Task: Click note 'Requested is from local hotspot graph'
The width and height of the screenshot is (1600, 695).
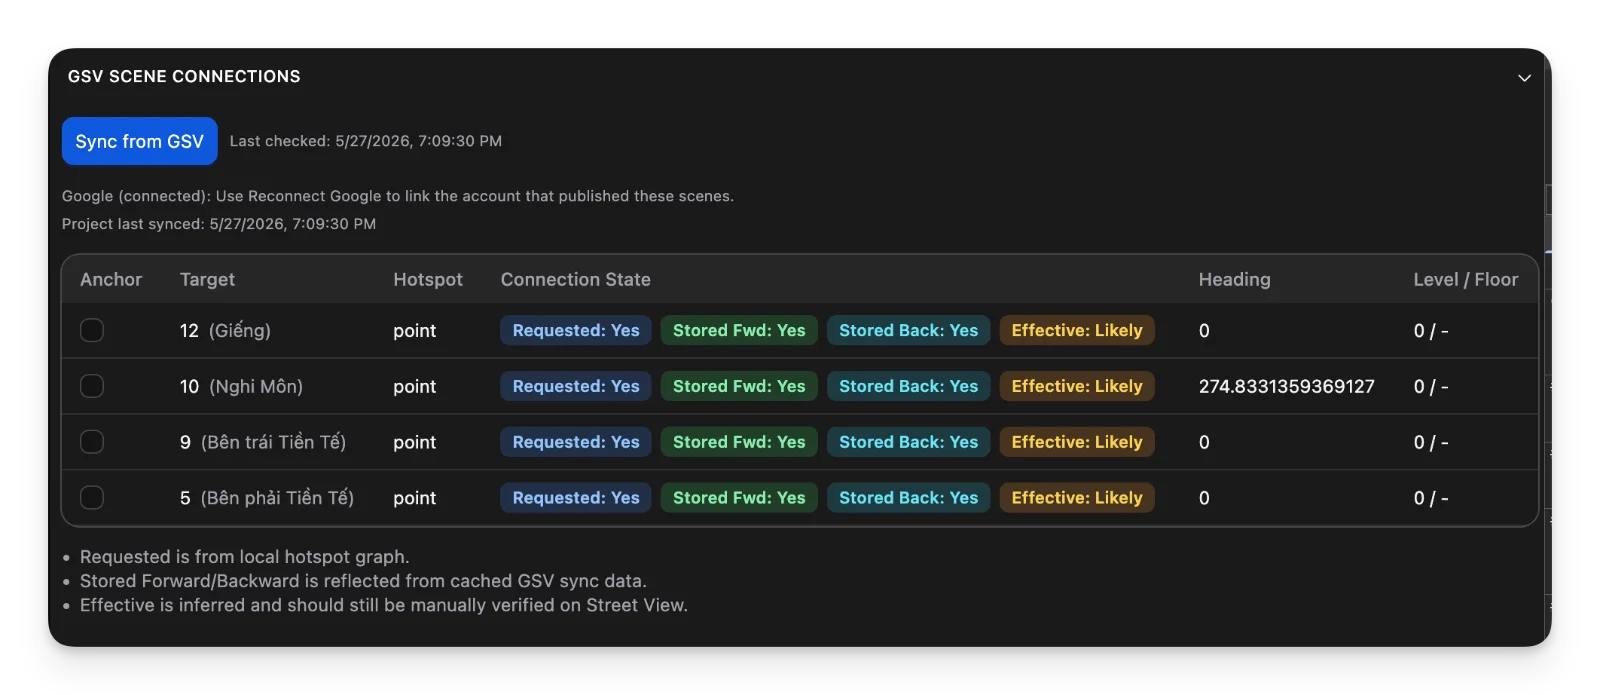Action: click(245, 557)
